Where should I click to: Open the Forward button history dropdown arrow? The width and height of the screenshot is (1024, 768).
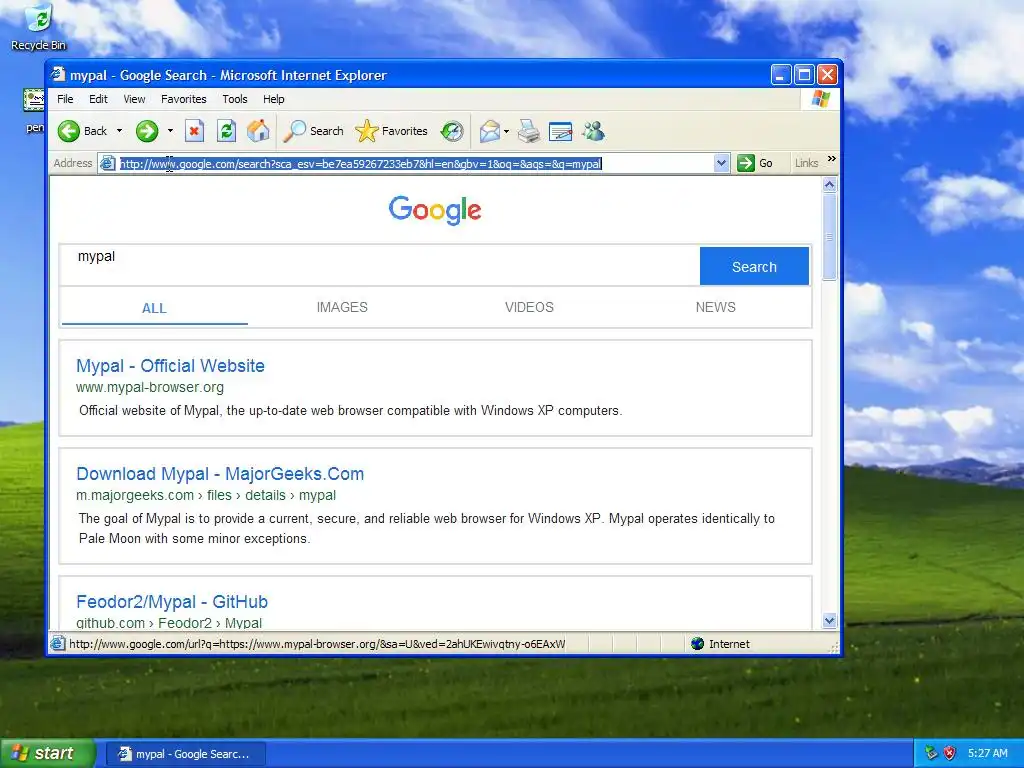(x=170, y=131)
